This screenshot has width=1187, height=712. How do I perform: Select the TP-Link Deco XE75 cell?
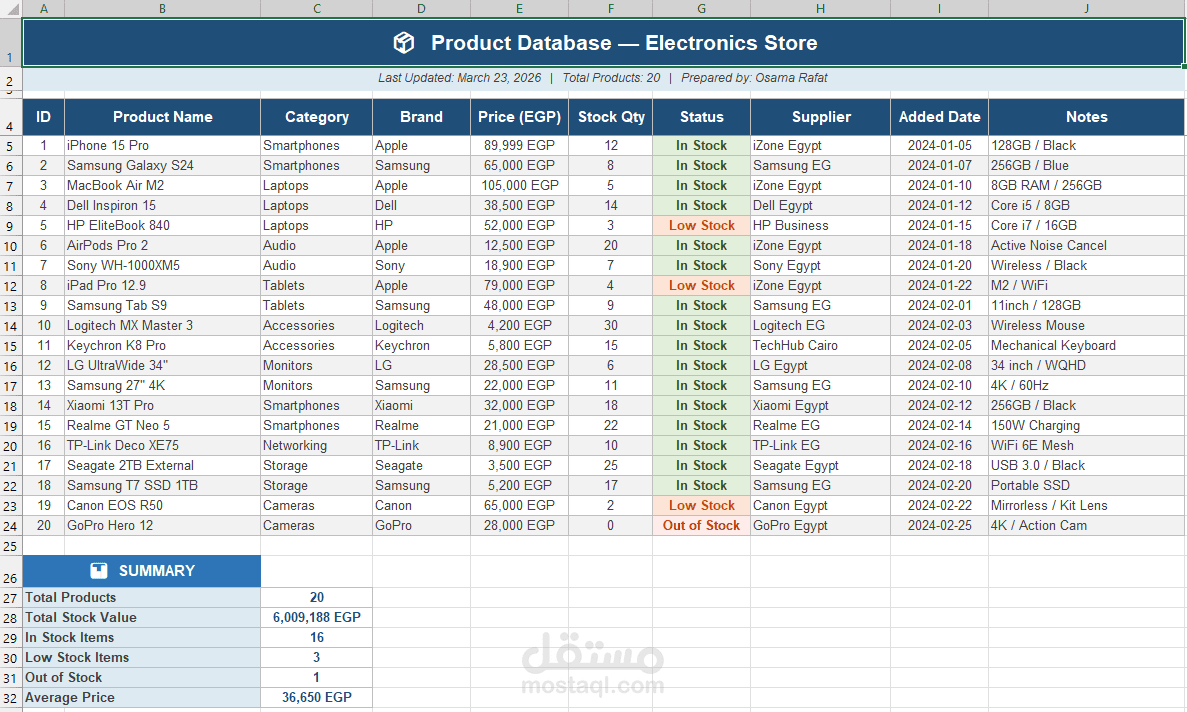[163, 446]
